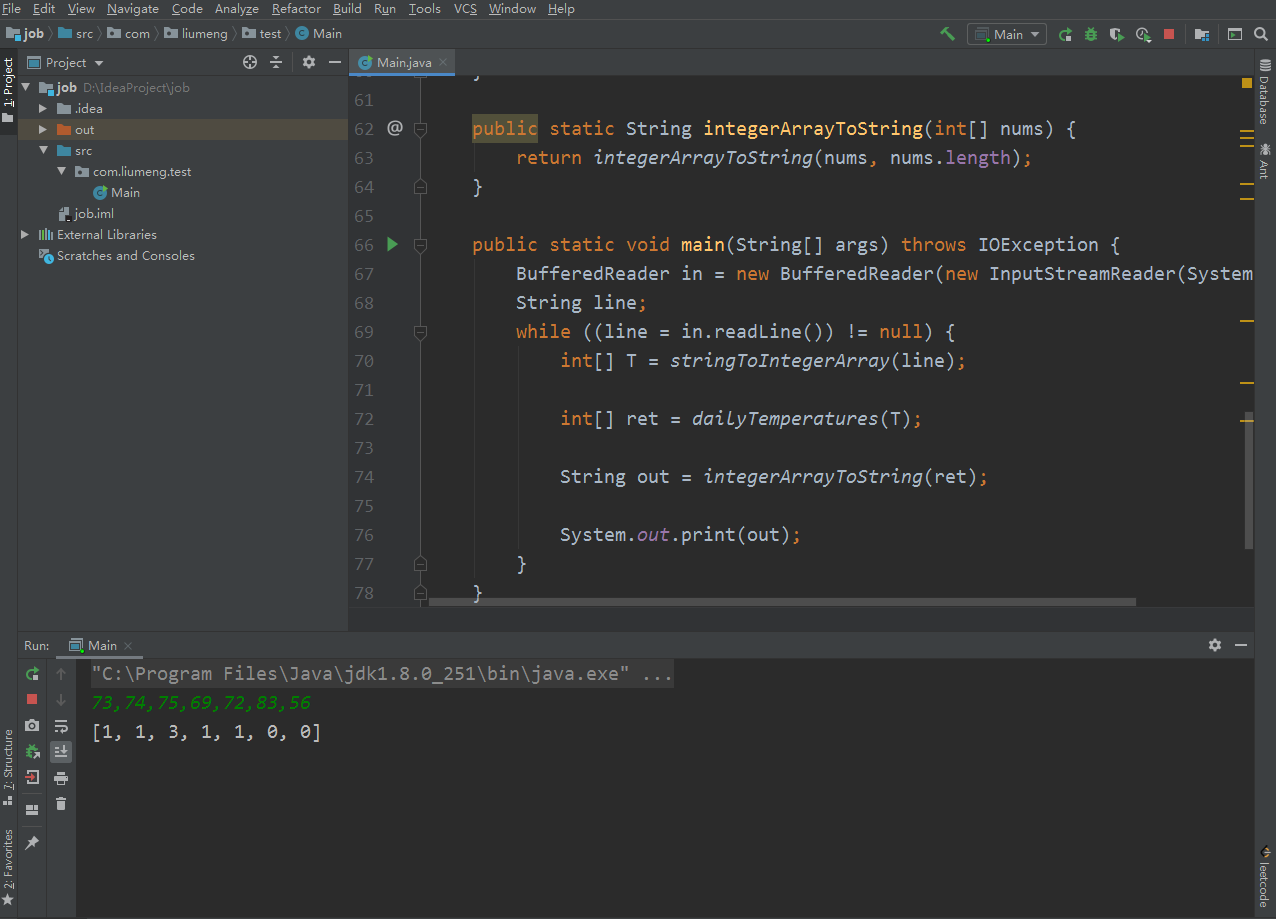Open the leetcode side tool window
The image size is (1276, 919).
(x=1265, y=878)
